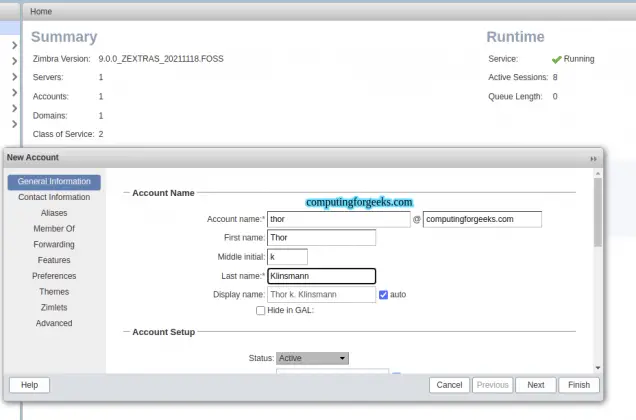This screenshot has height=420, width=636.
Task: Expand the last sidebar chevron arrow
Action: point(15,124)
